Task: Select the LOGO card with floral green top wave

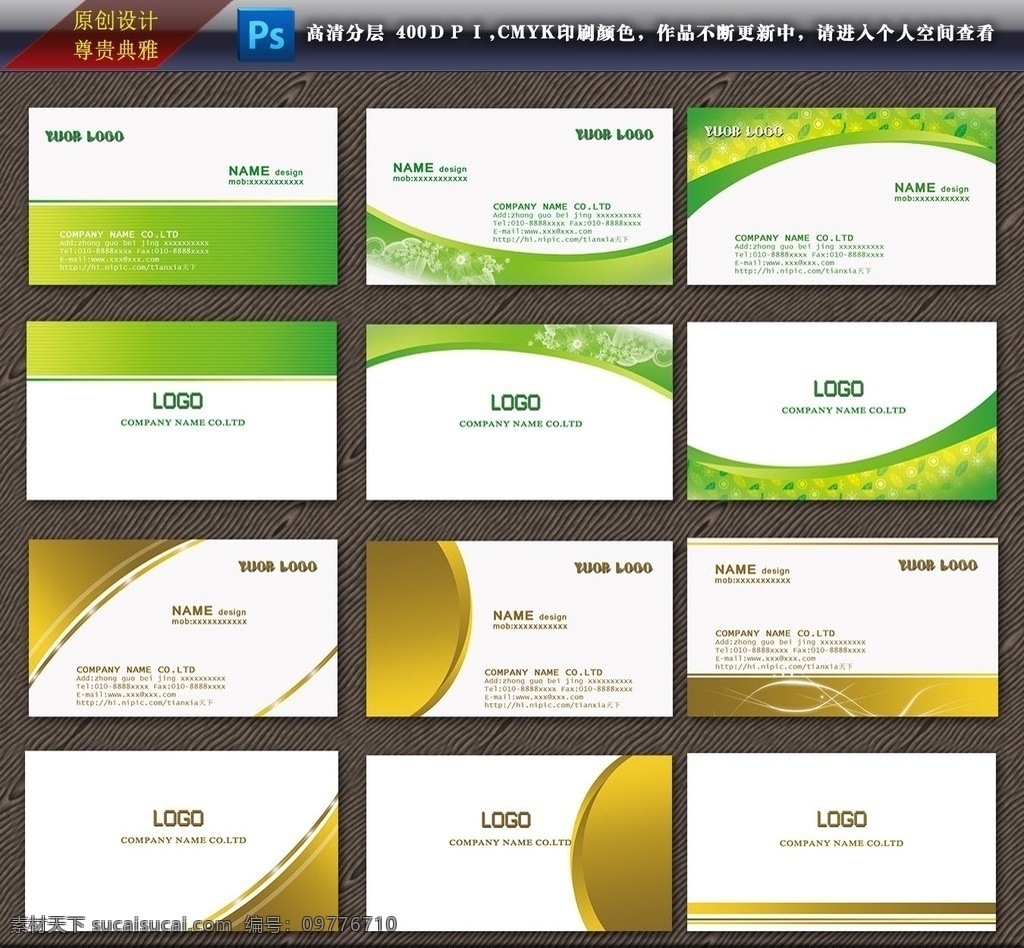Action: pyautogui.click(x=519, y=412)
